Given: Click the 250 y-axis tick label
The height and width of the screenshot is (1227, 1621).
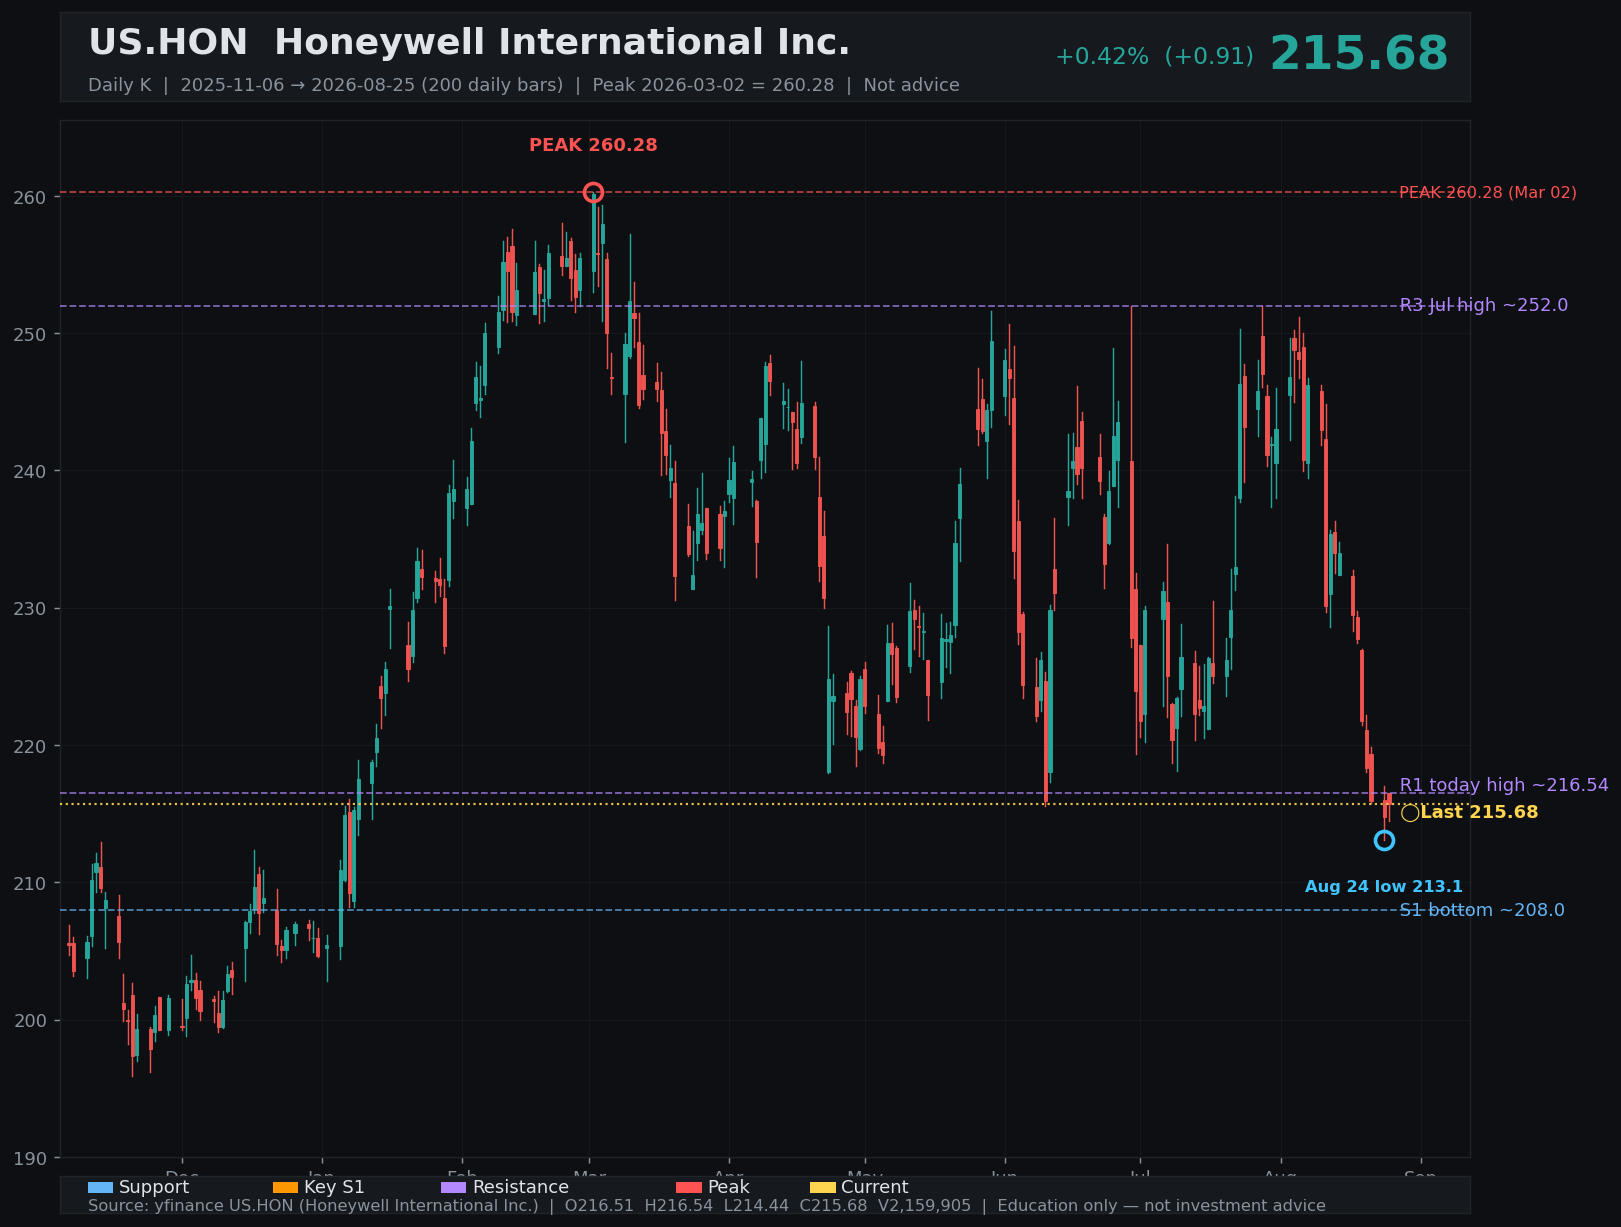Looking at the screenshot, I should (x=30, y=335).
